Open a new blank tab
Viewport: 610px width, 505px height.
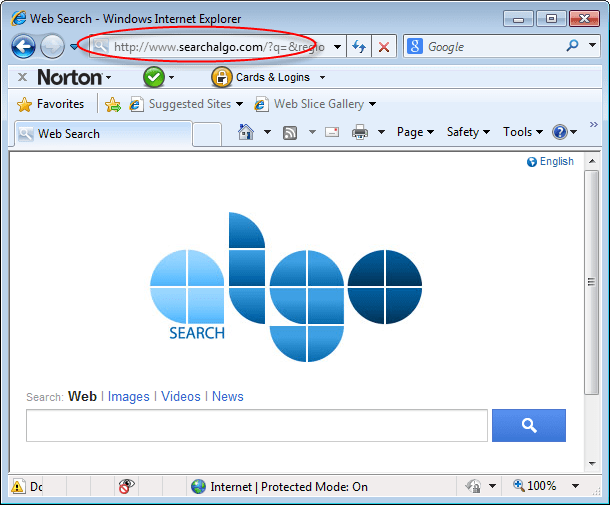[207, 135]
